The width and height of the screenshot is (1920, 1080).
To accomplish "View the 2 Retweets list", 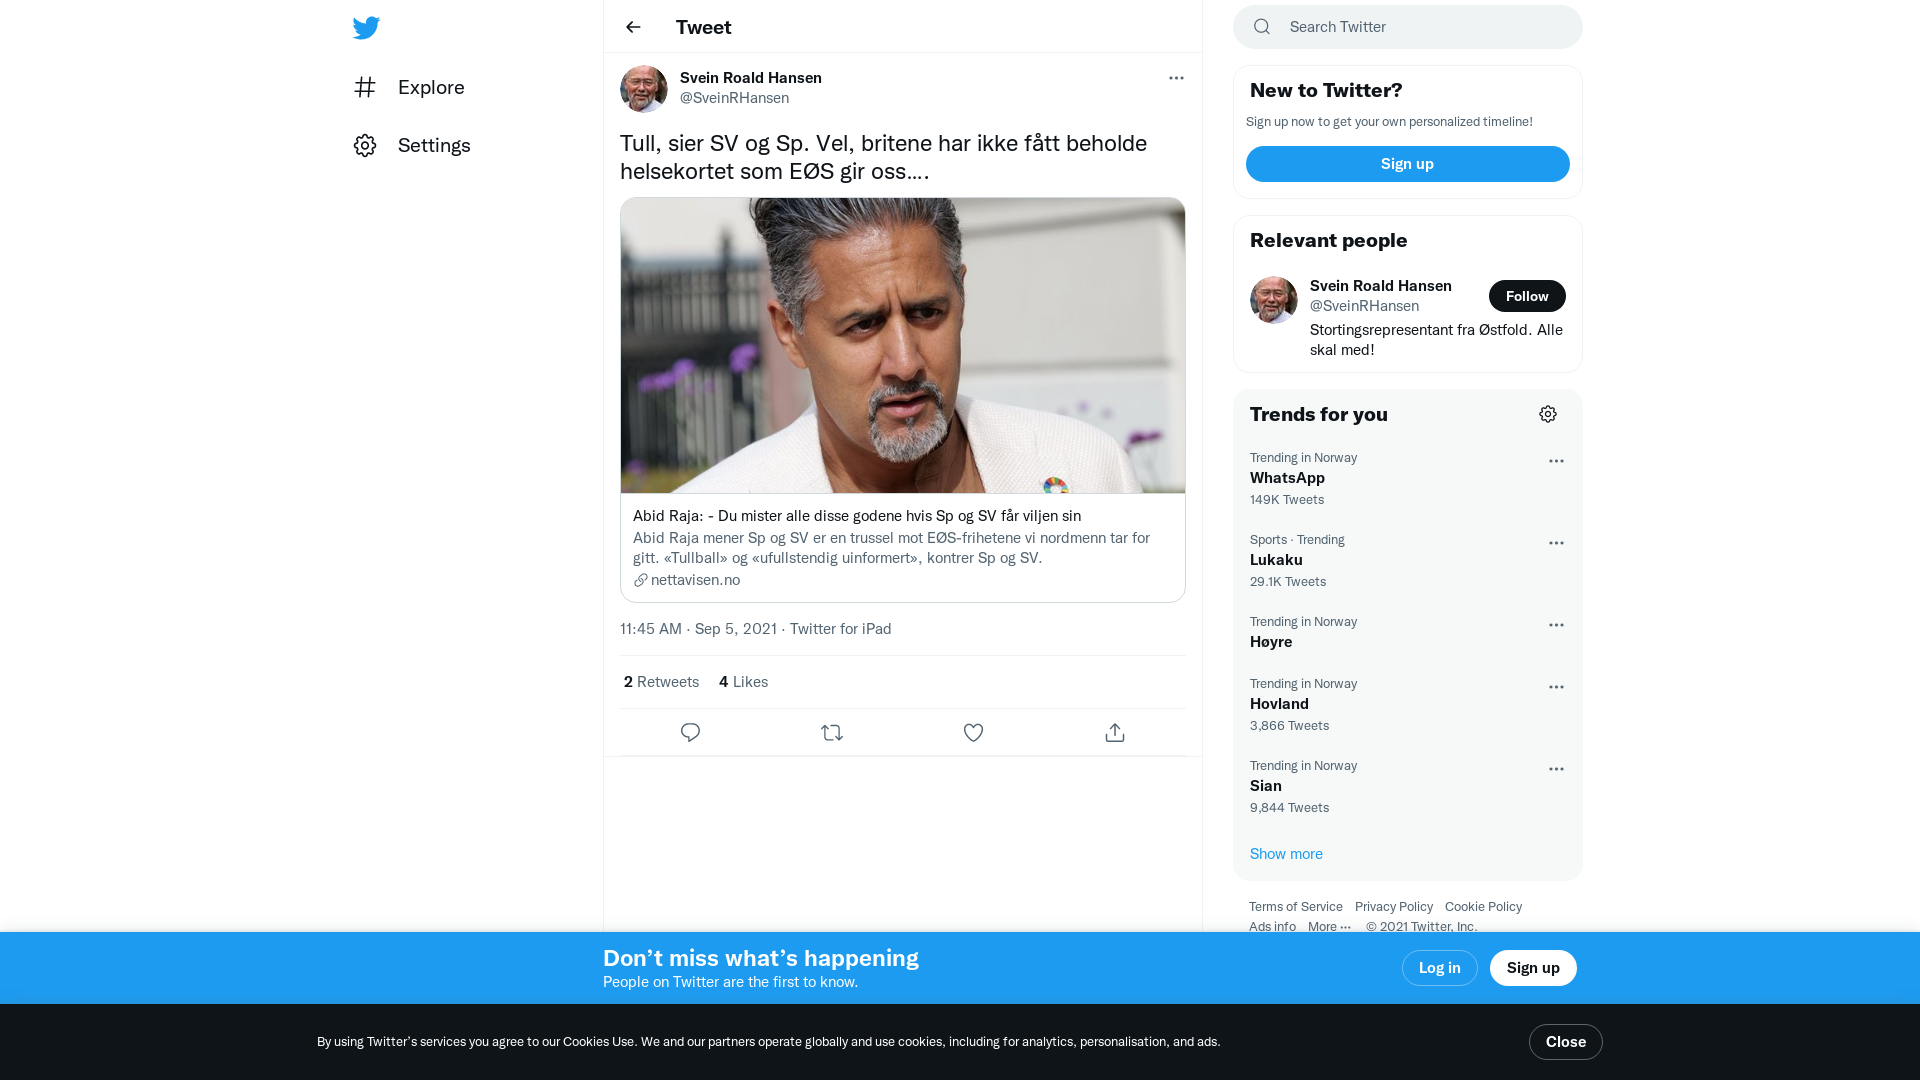I will tap(661, 682).
